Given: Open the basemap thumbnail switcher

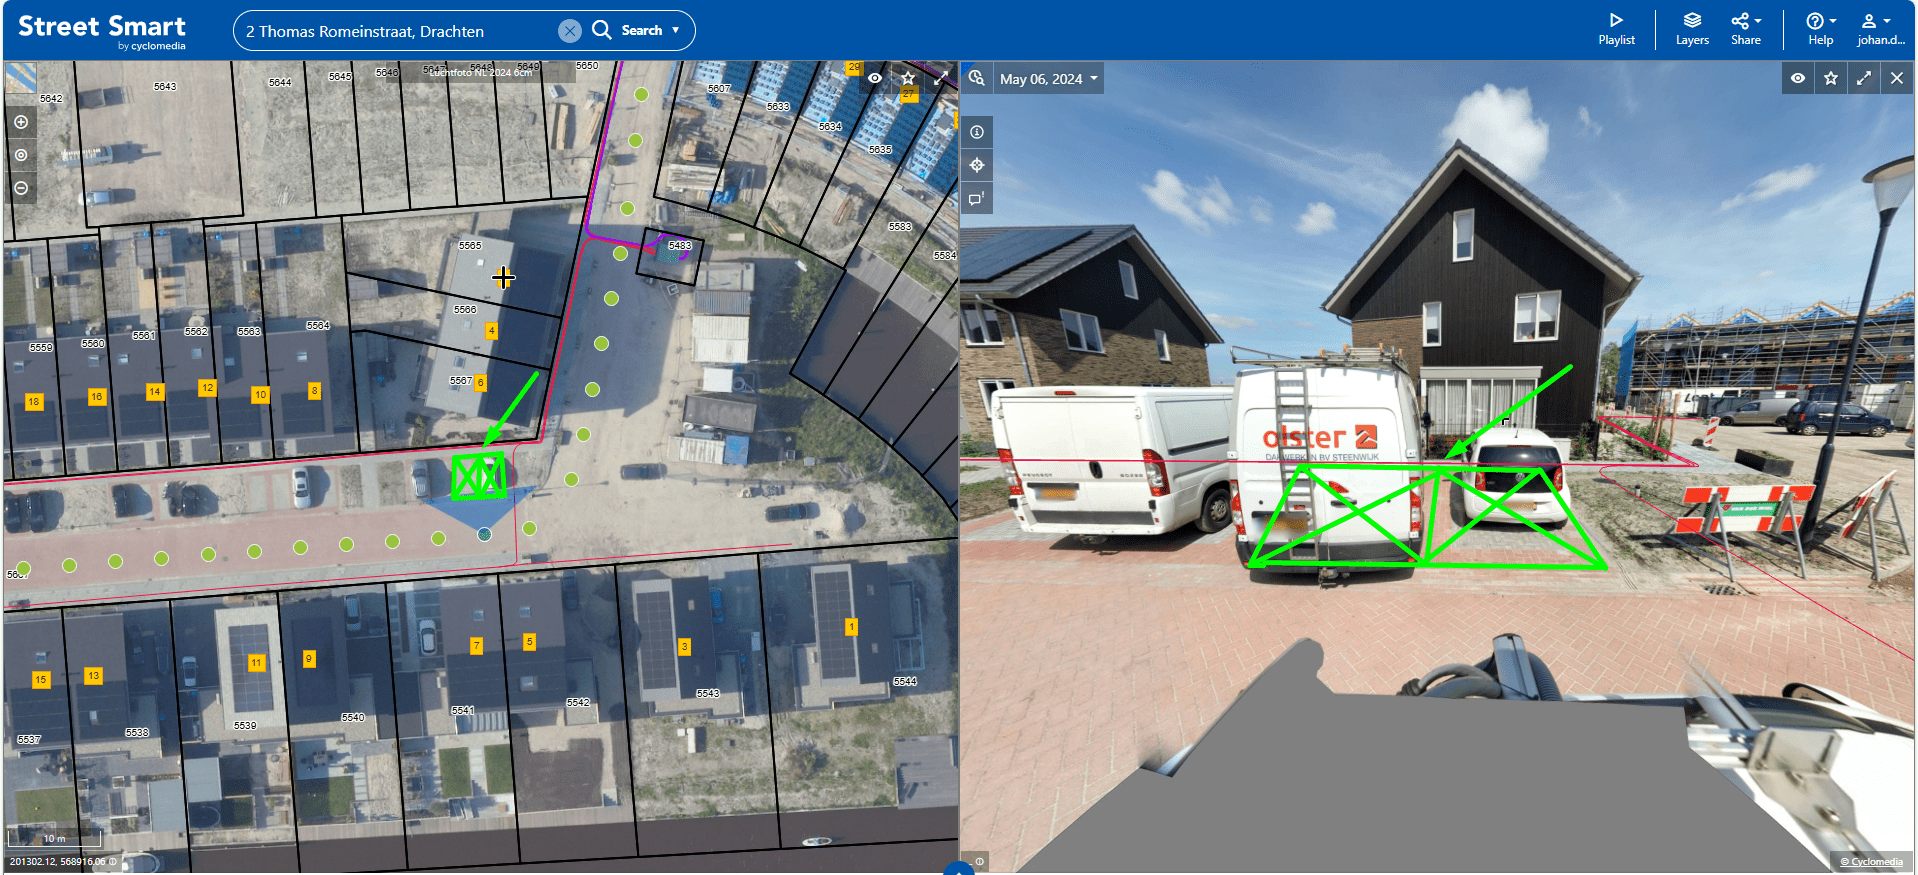Looking at the screenshot, I should tap(21, 78).
